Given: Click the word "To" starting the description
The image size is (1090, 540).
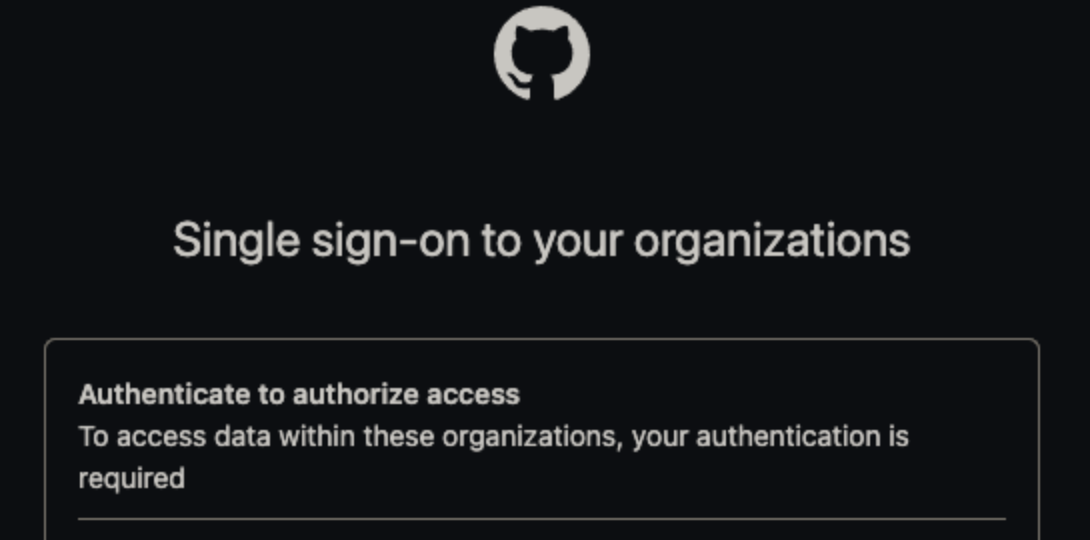Looking at the screenshot, I should tap(92, 437).
